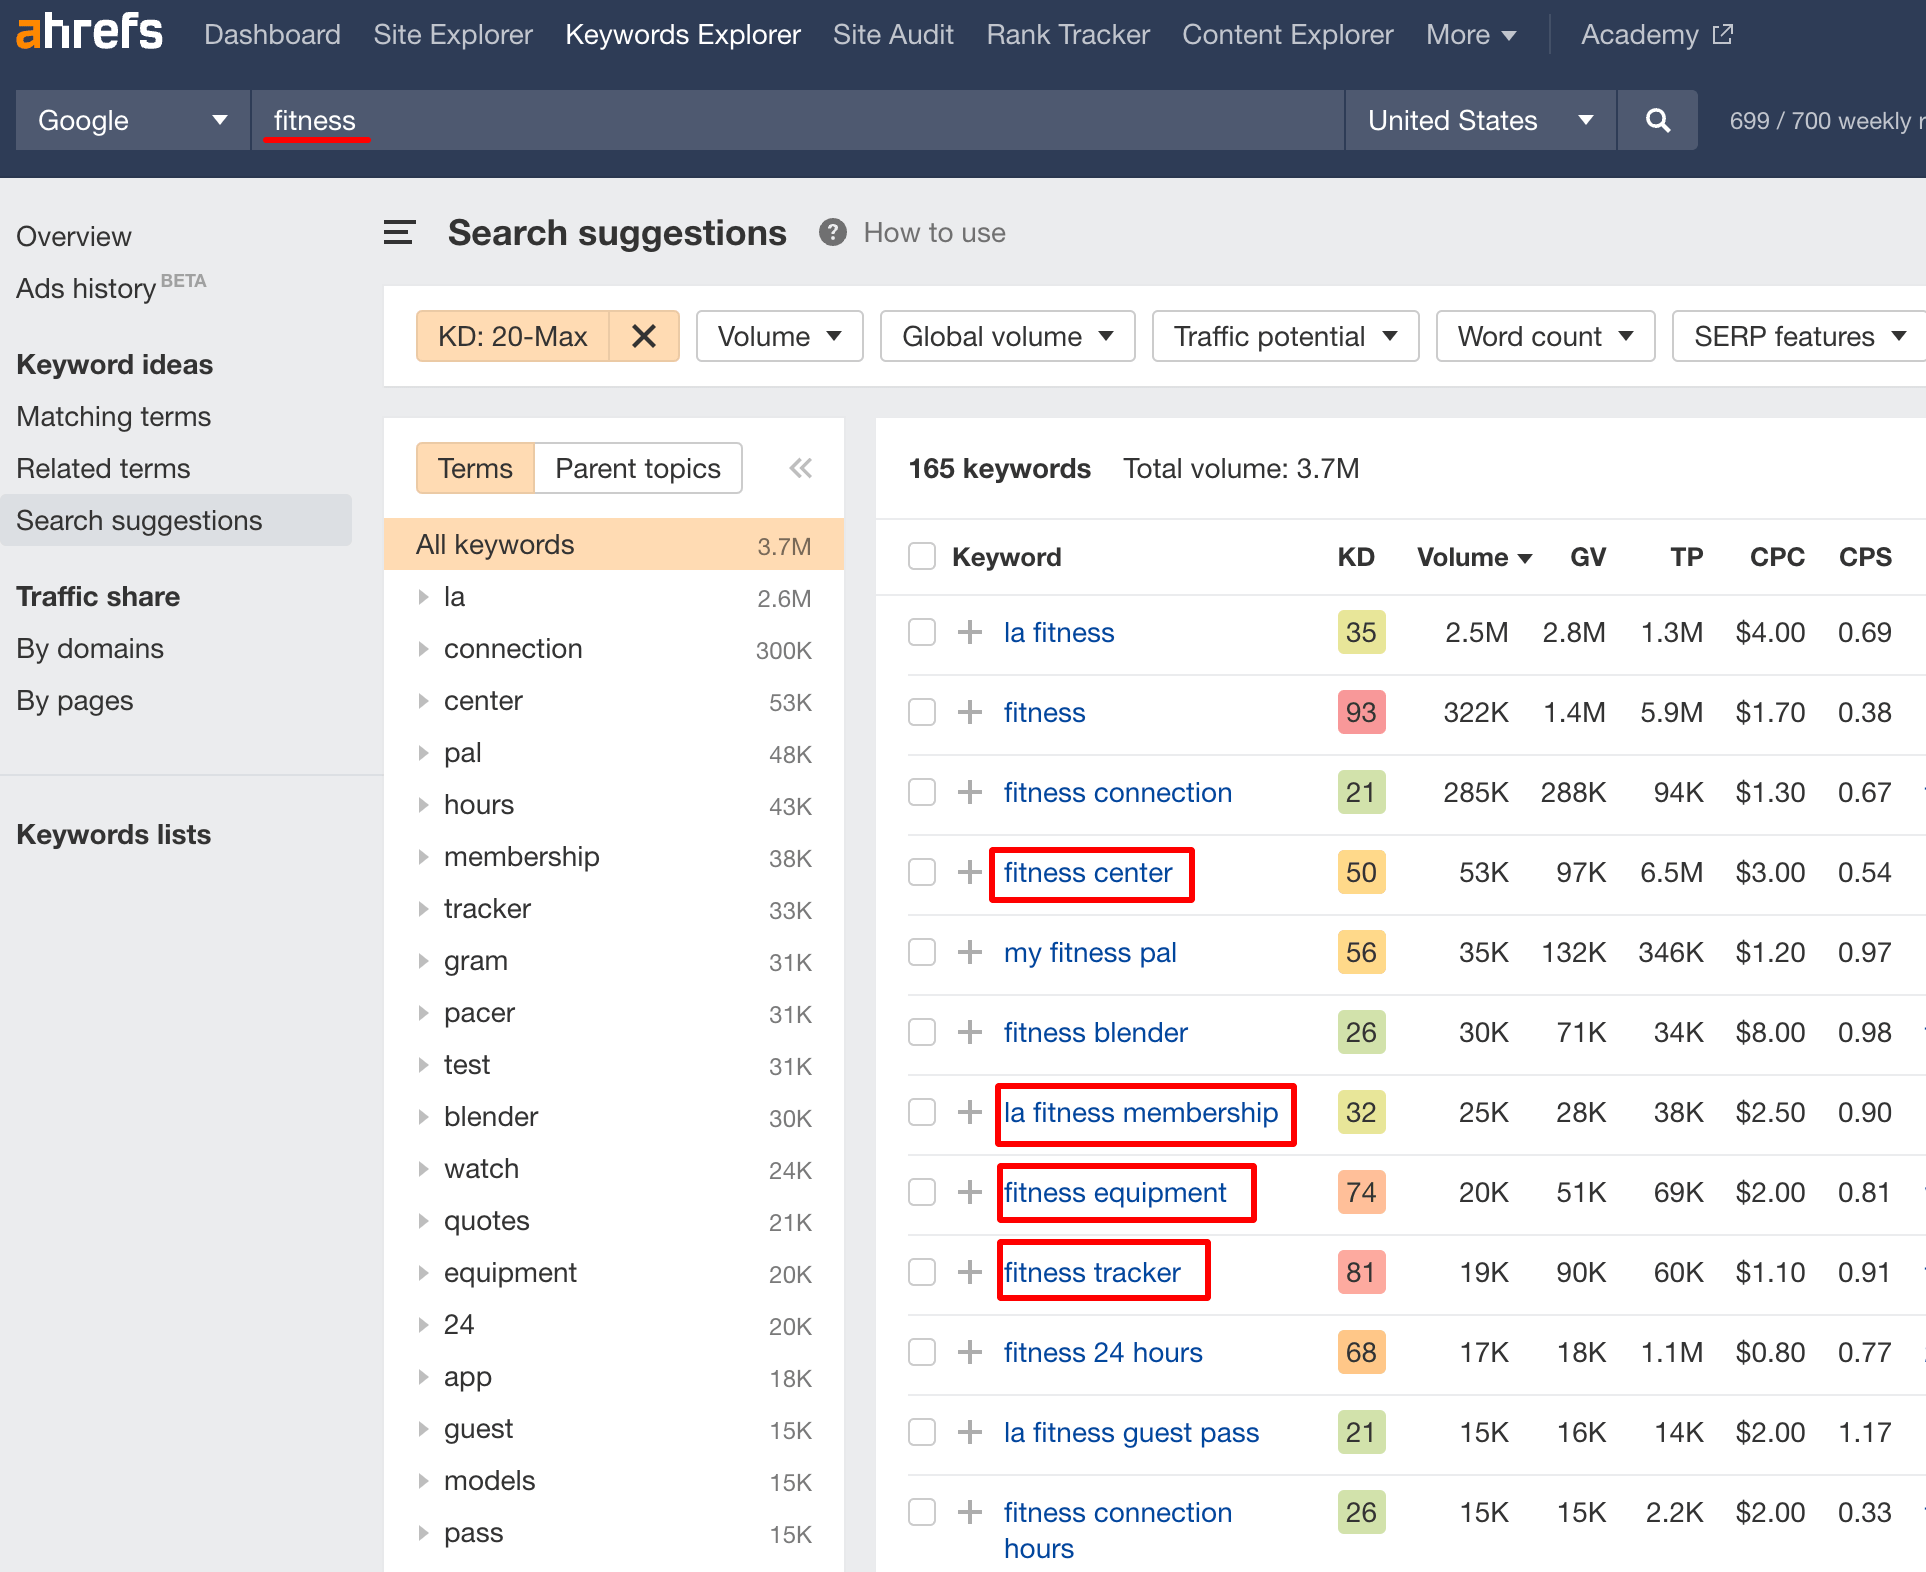The width and height of the screenshot is (1926, 1572).
Task: Click KD badge 93 for 'fitness'
Action: pyautogui.click(x=1361, y=712)
